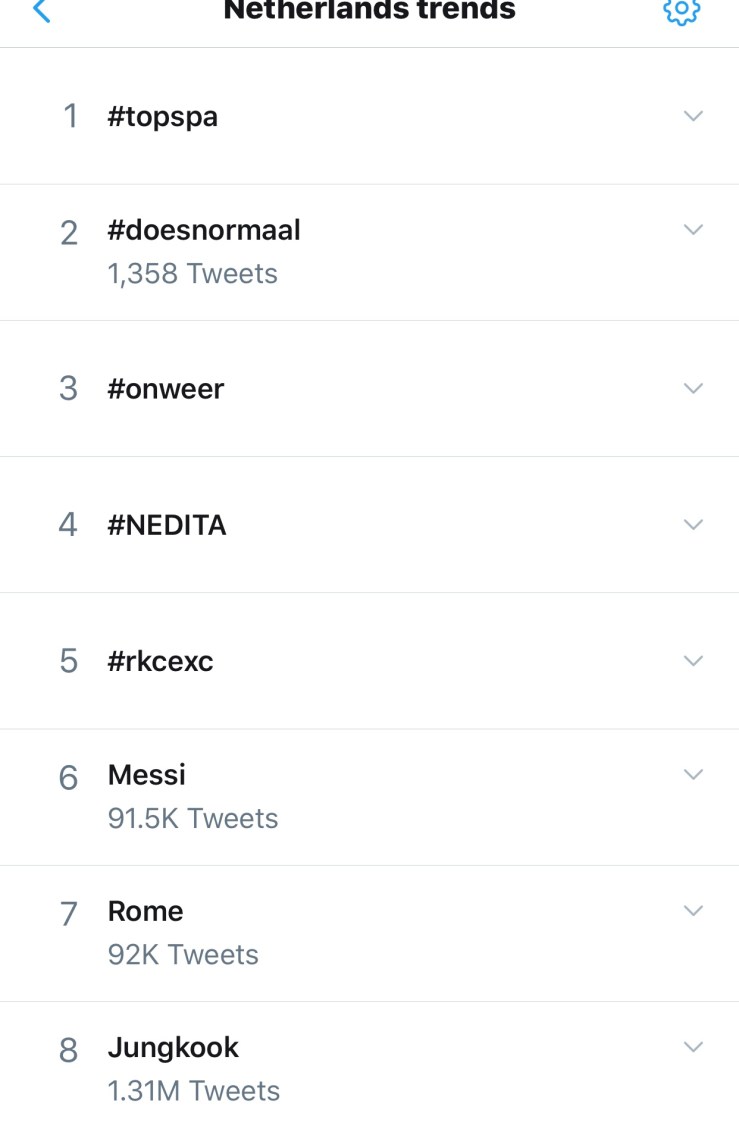
Task: View tweets for #NEDITA
Action: [x=167, y=525]
